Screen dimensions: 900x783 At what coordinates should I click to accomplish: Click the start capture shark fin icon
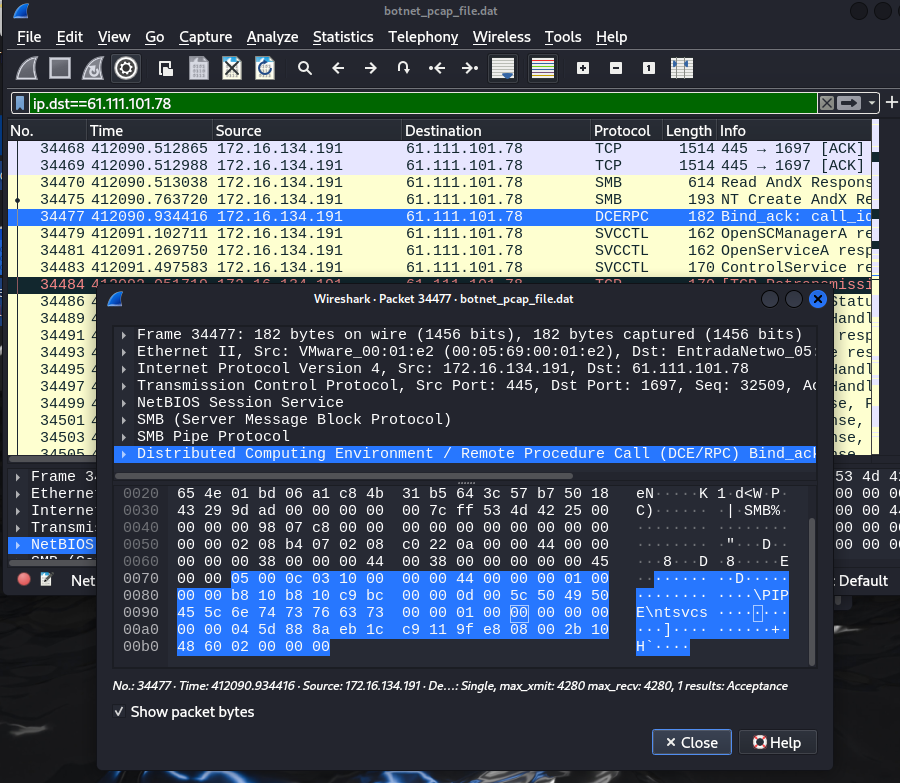[27, 68]
